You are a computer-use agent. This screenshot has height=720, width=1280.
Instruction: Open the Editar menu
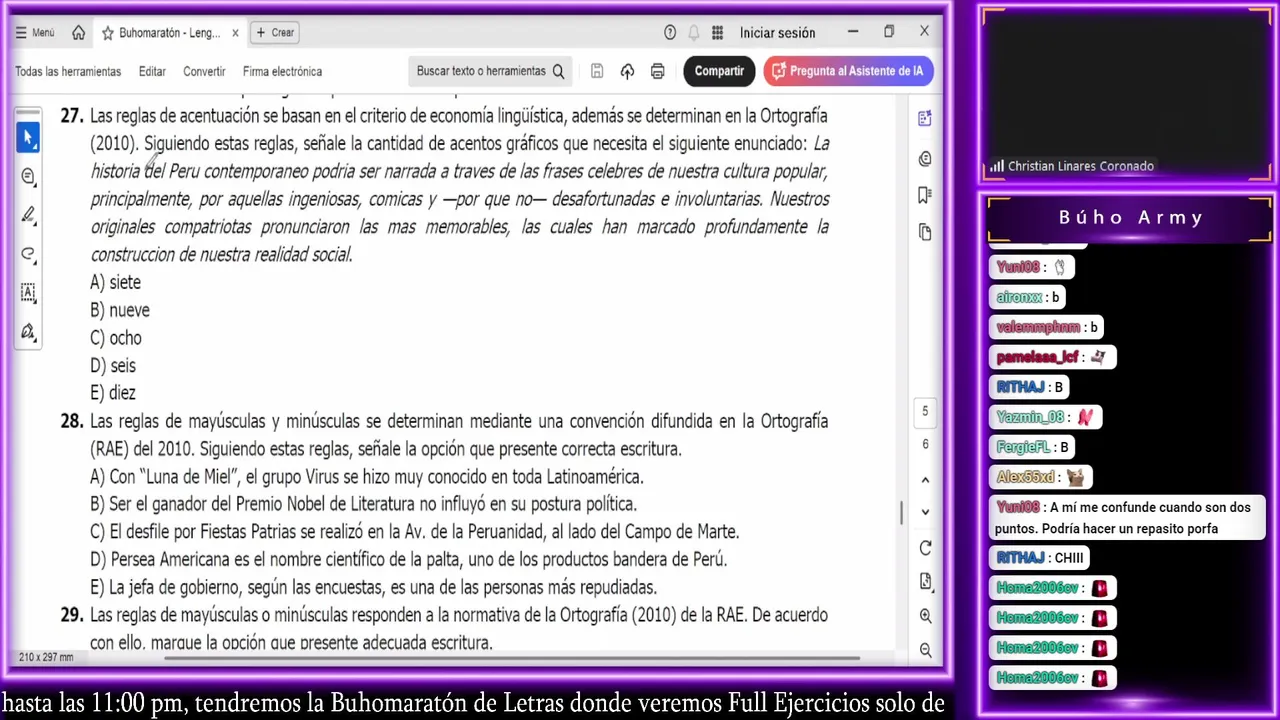point(152,71)
